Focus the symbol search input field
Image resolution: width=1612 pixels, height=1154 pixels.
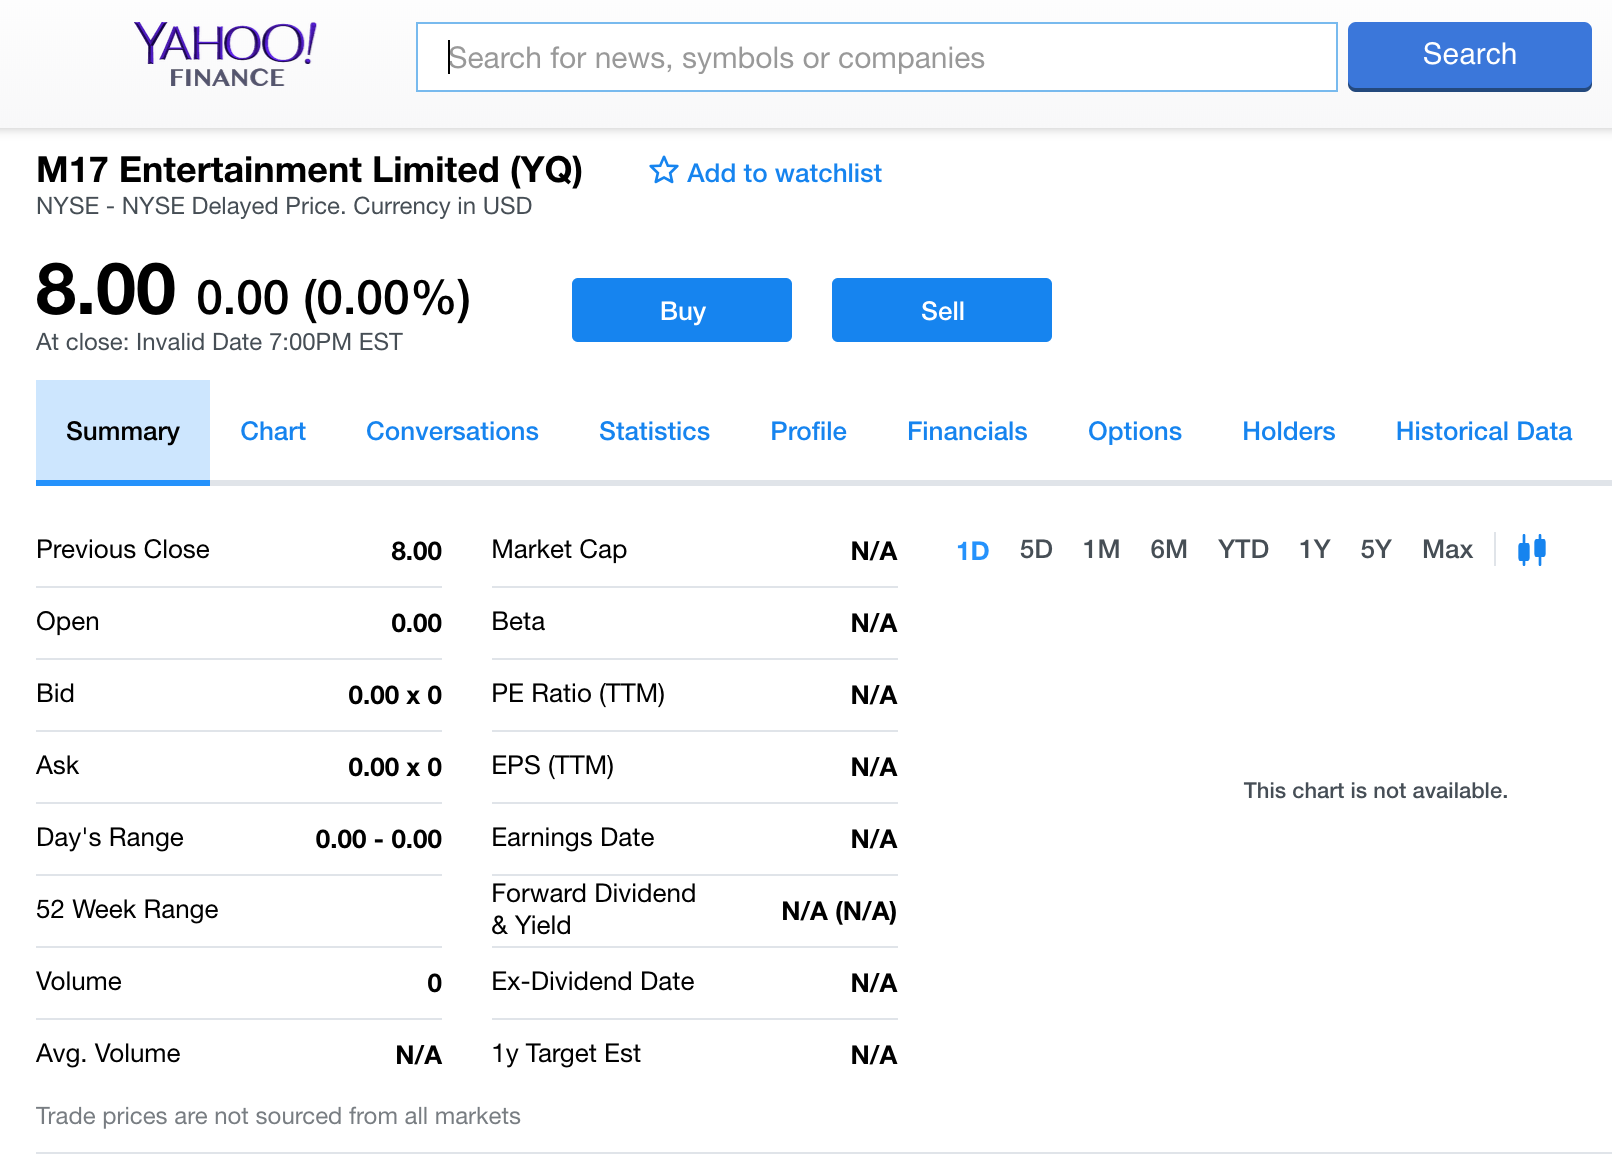tap(876, 57)
